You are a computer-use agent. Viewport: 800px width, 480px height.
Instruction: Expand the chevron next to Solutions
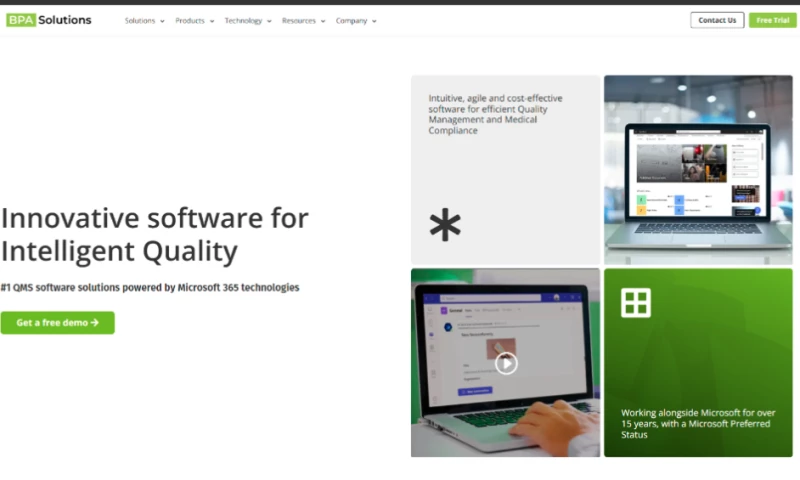coord(162,21)
